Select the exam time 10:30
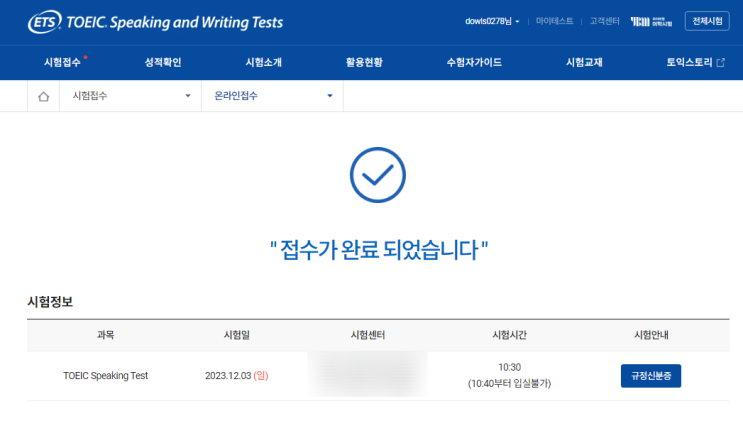 [x=509, y=367]
